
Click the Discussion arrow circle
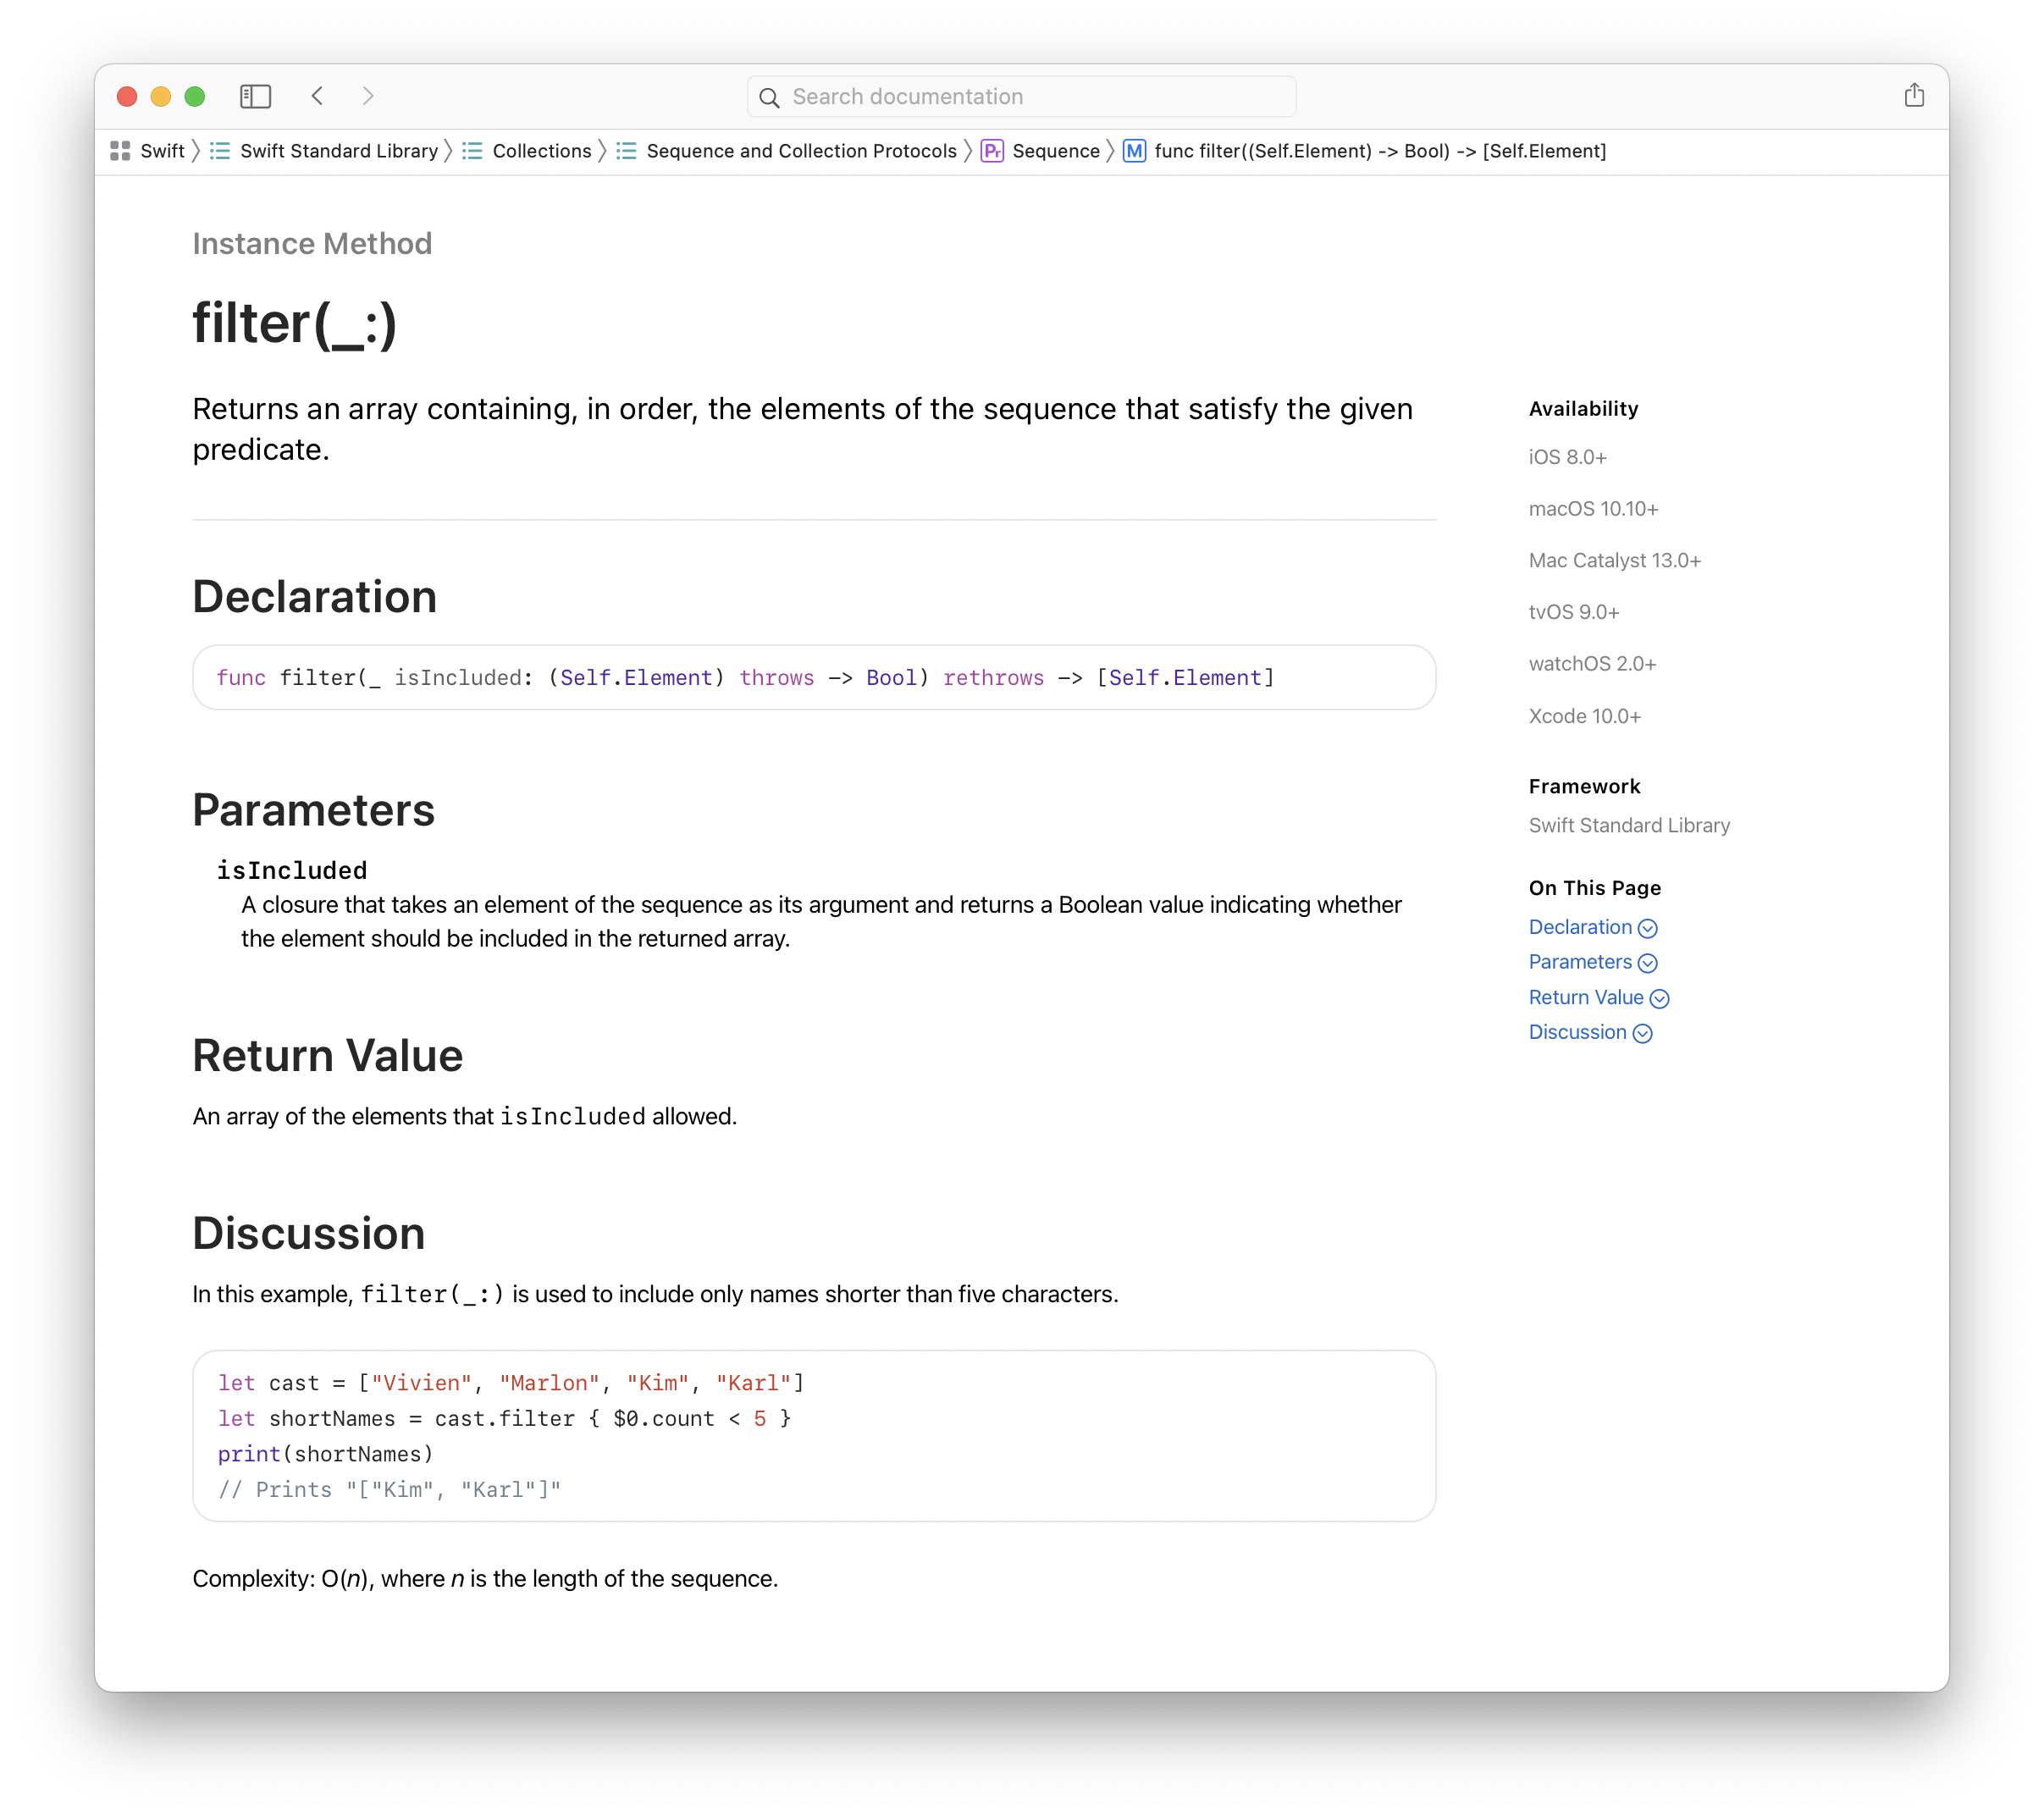[x=1642, y=1033]
